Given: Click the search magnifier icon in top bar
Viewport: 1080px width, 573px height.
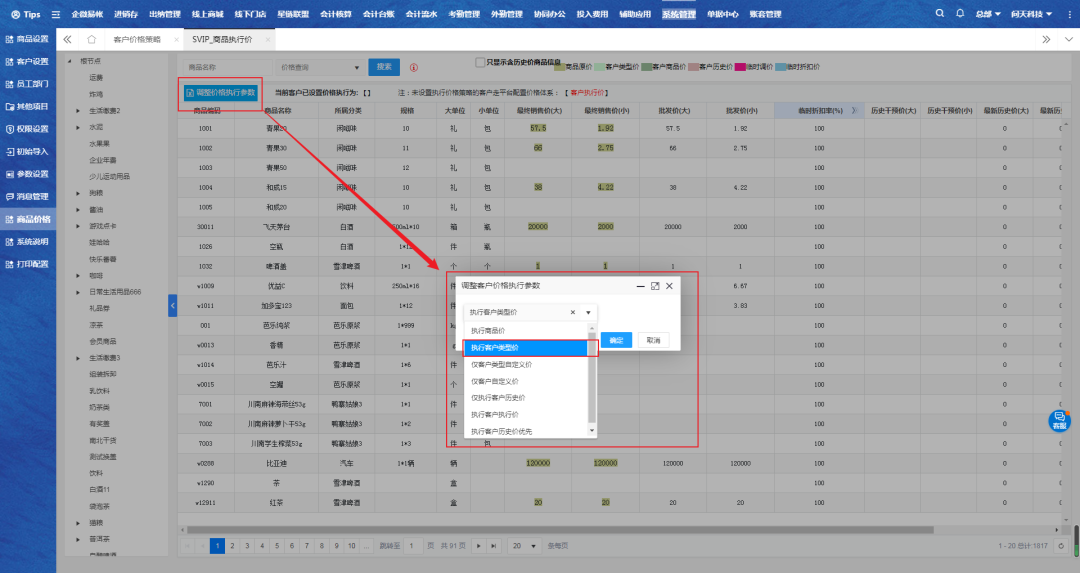Looking at the screenshot, I should pos(939,14).
